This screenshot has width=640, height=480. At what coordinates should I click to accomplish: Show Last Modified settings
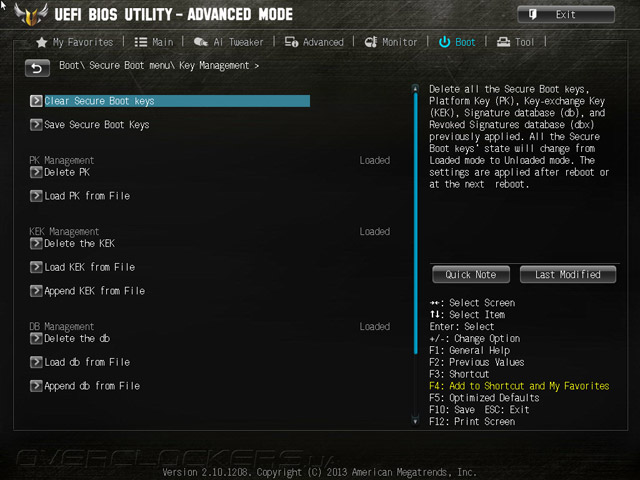pos(568,274)
